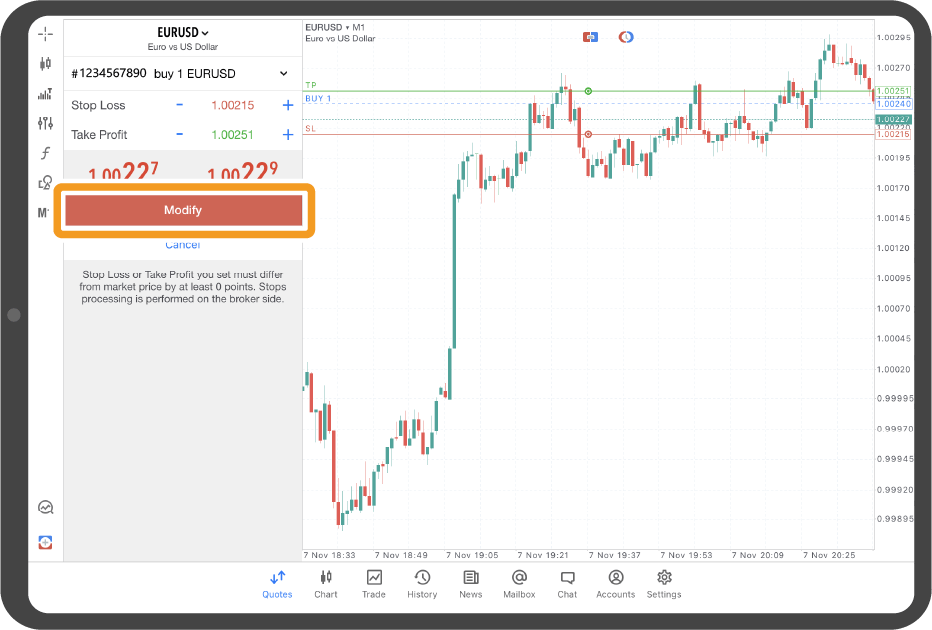Decrease Take Profit with minus button
This screenshot has height=630, width=932.
coord(180,134)
